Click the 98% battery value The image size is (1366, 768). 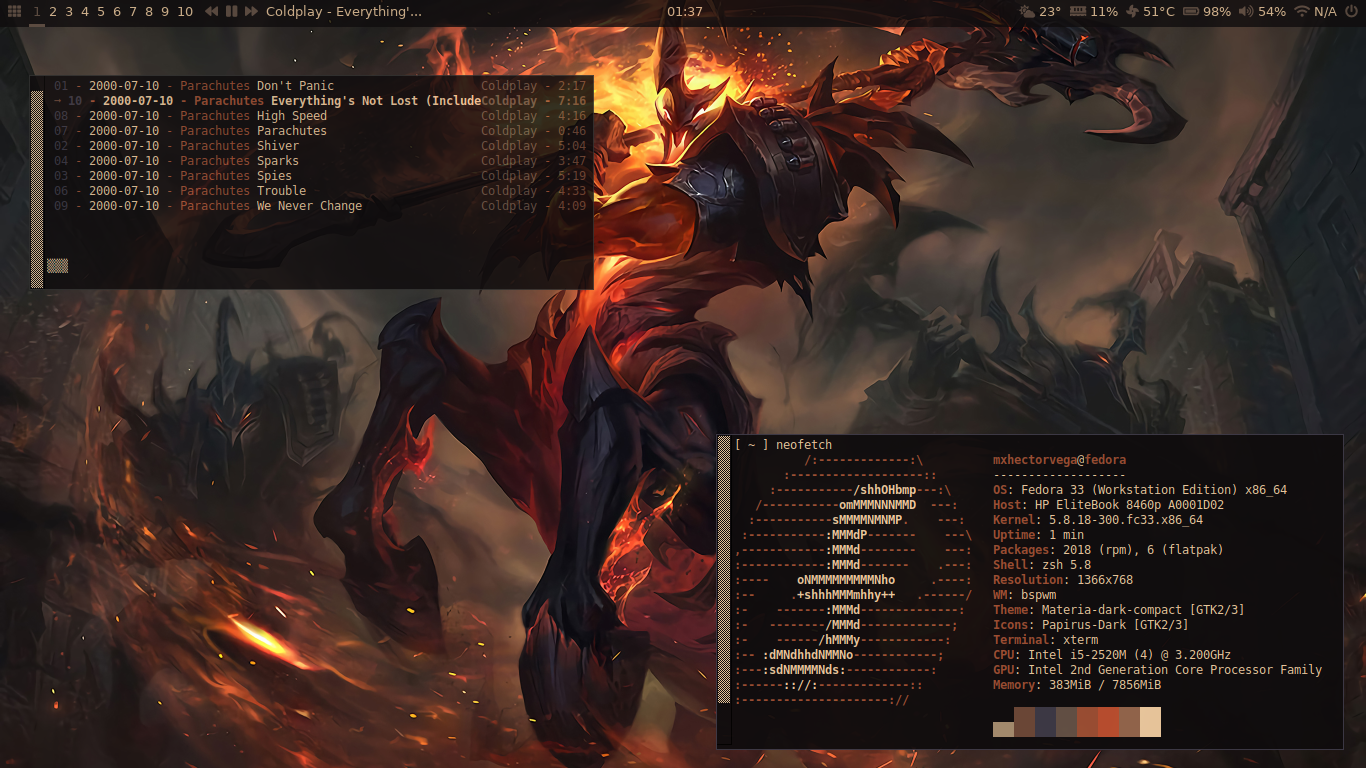pos(1217,12)
